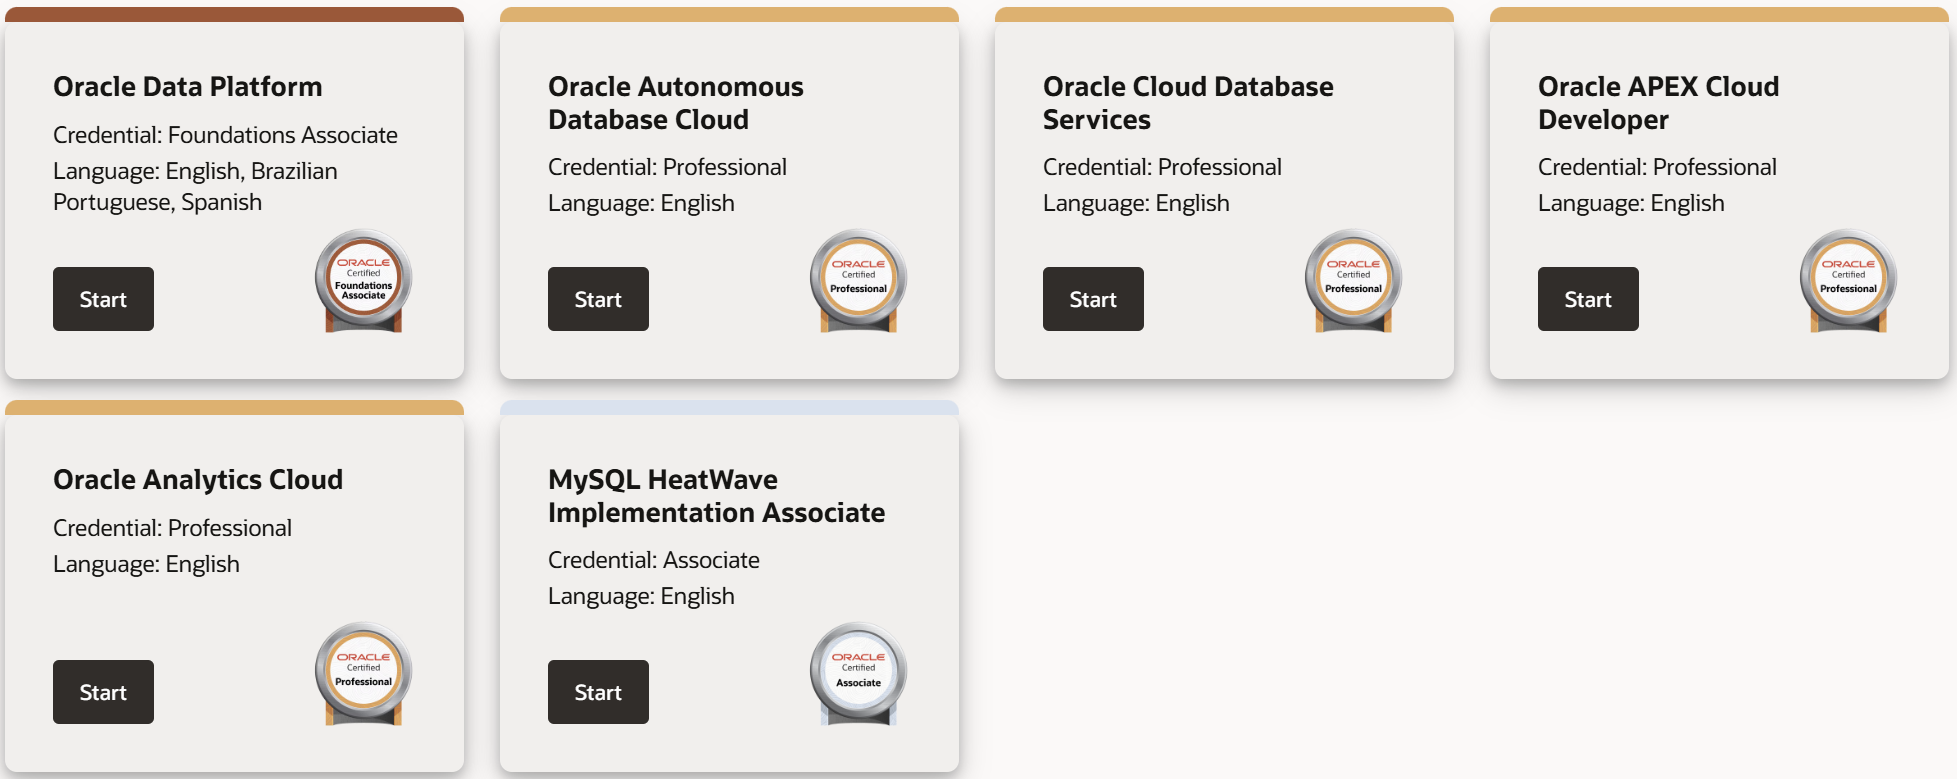The image size is (1957, 779).
Task: Select 'Credential: Professional' on Cloud Database Services card
Action: 1162,167
